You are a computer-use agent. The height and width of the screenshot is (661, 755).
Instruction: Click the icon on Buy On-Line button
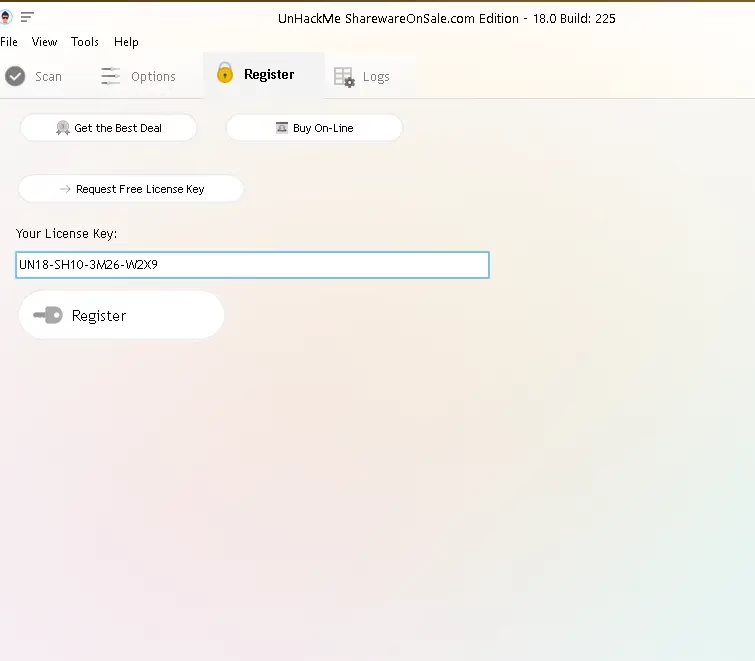tap(282, 128)
